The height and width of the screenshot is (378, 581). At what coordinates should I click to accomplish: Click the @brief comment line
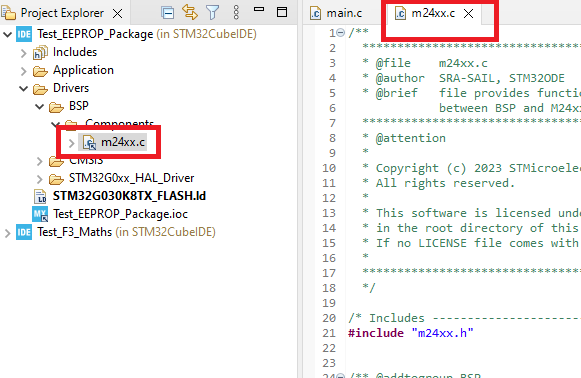(472, 93)
